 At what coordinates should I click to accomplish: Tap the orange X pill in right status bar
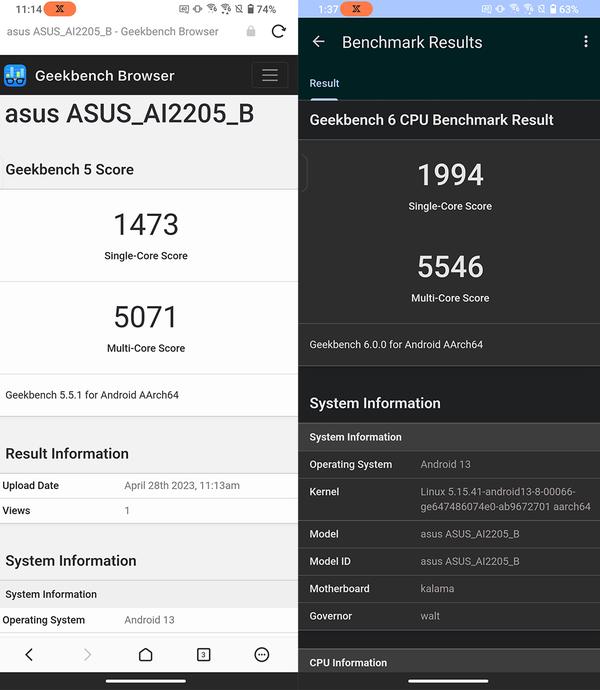[357, 9]
